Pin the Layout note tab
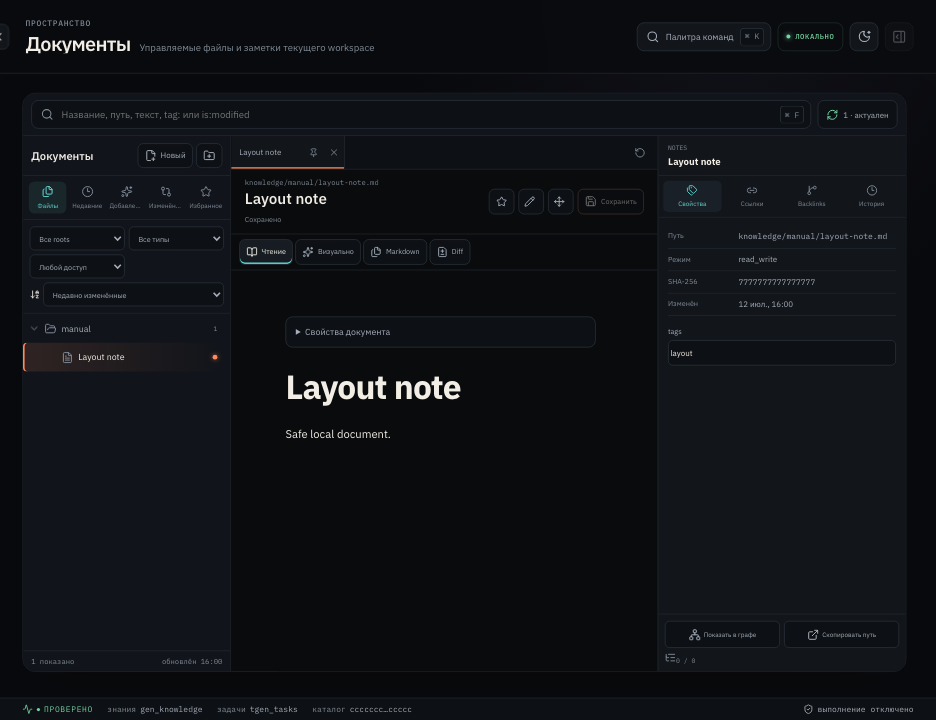Screen dimensions: 936x720 313,152
